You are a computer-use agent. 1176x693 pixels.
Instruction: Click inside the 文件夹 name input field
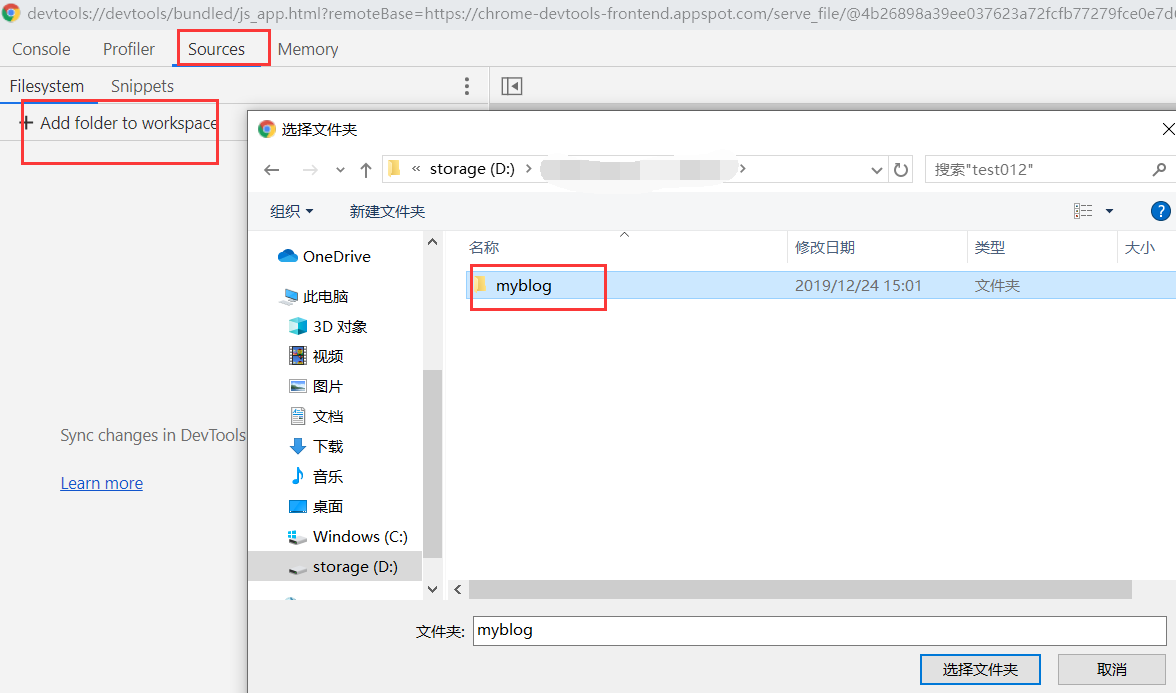click(x=700, y=630)
